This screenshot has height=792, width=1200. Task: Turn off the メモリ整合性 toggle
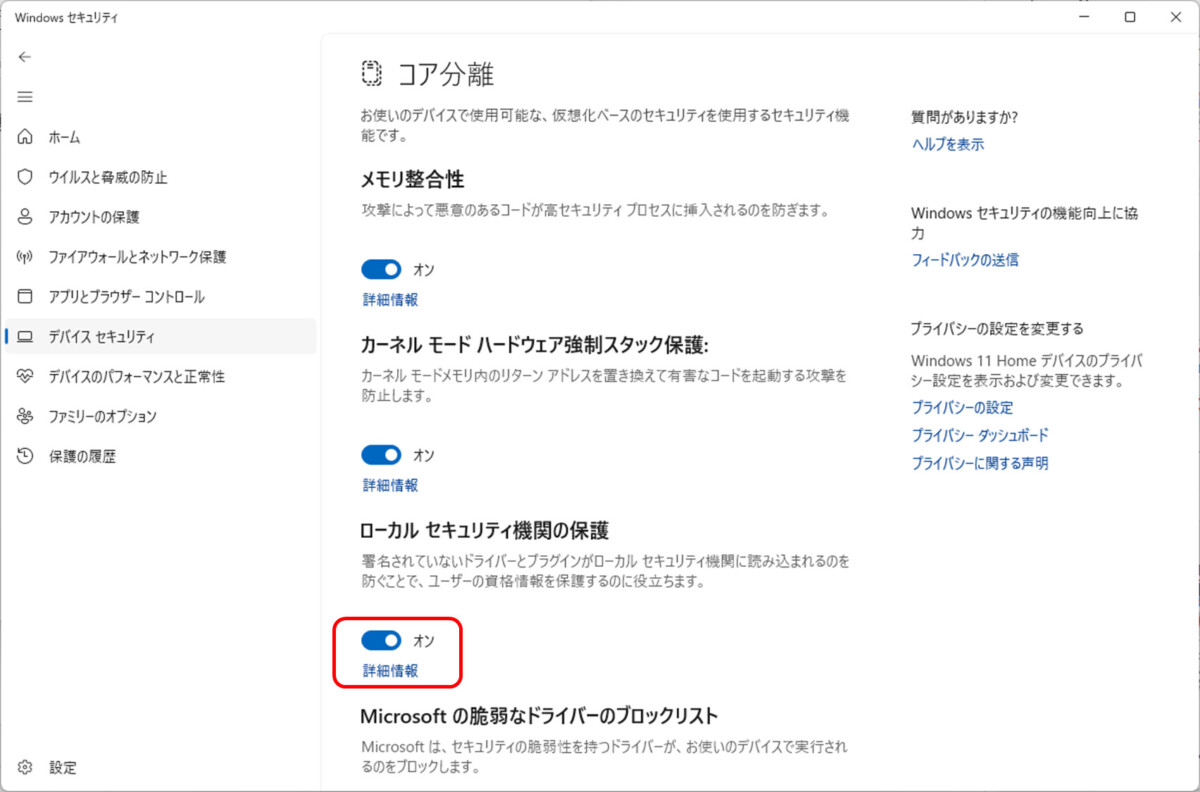tap(381, 269)
